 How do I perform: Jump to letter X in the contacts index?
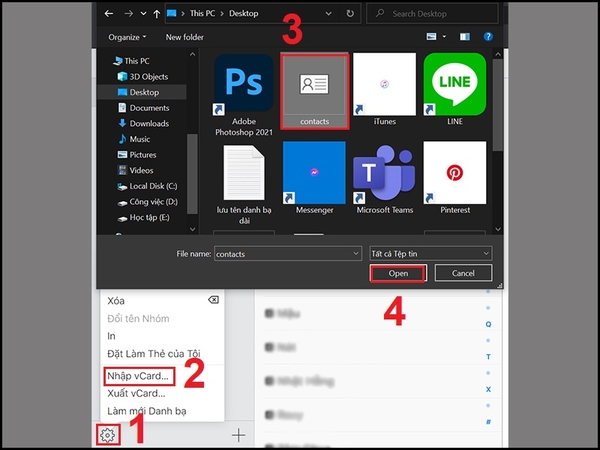488,389
